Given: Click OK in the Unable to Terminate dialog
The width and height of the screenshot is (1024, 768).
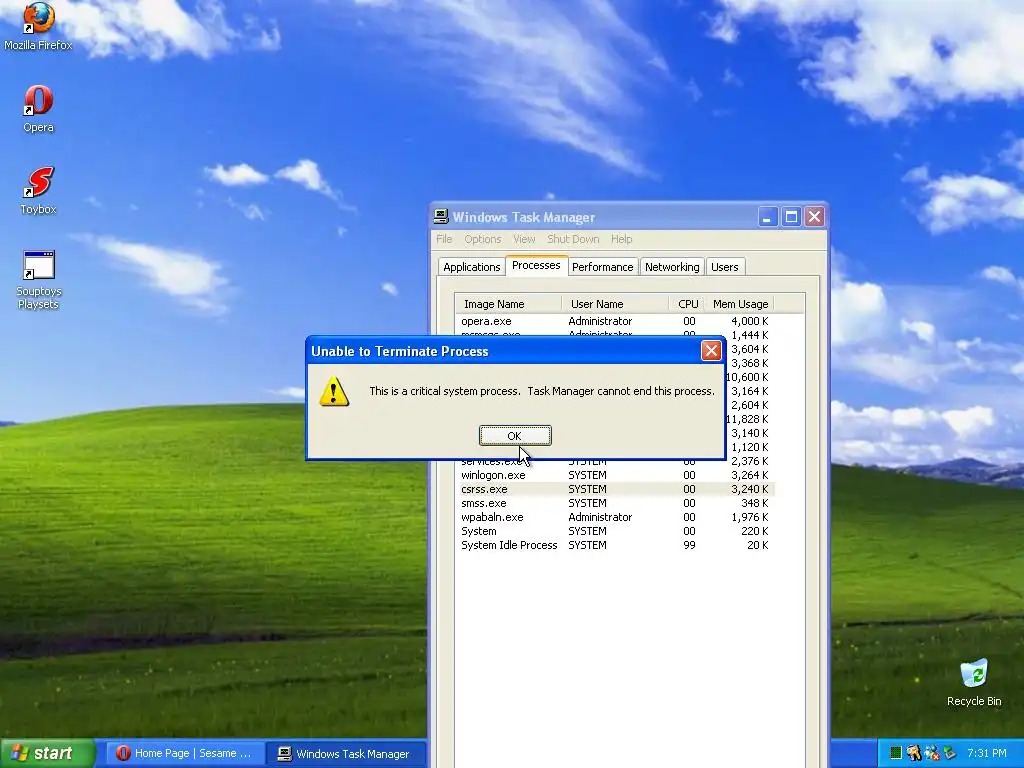Looking at the screenshot, I should (x=515, y=436).
